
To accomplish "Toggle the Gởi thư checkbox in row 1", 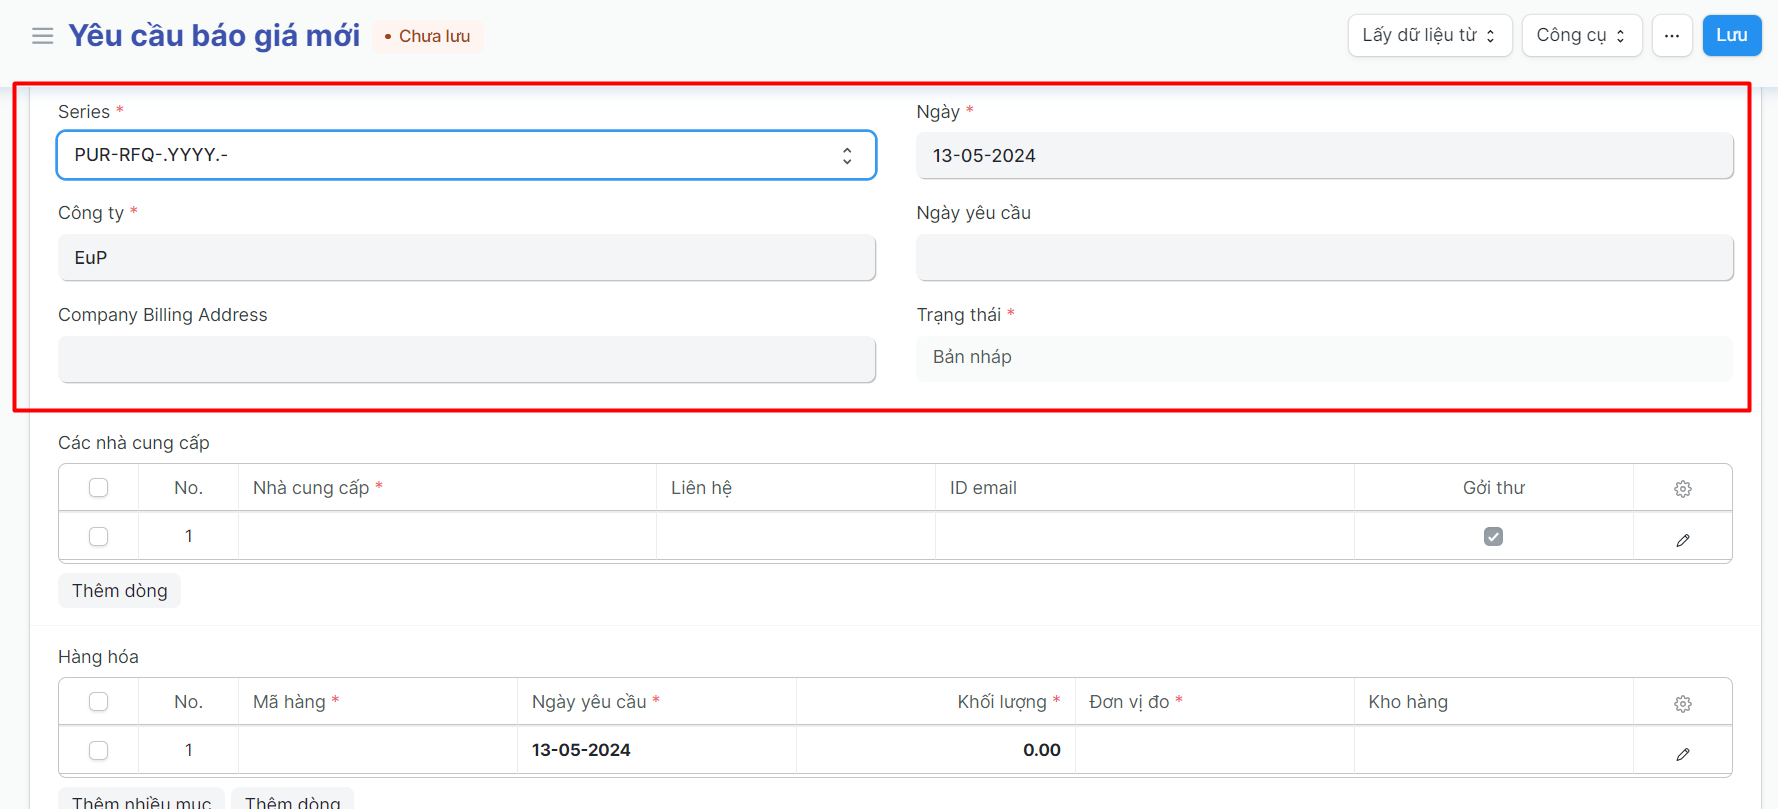I will [1493, 537].
